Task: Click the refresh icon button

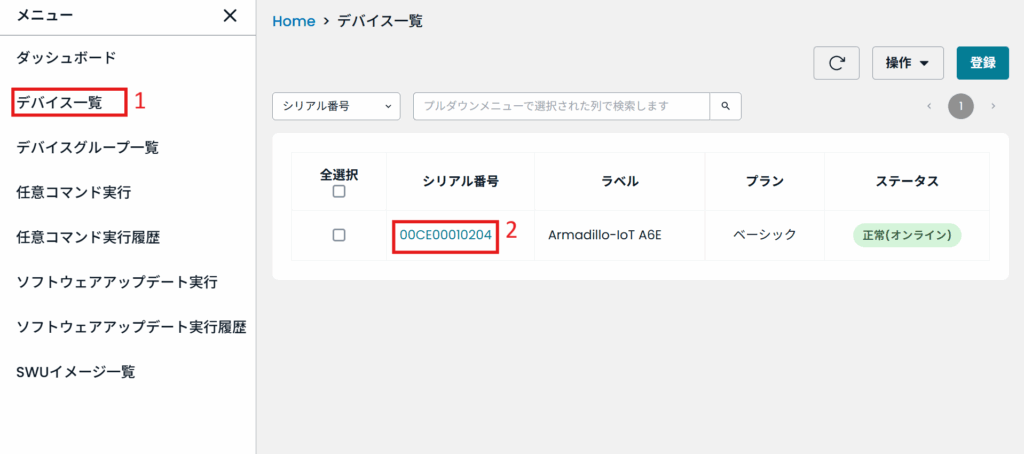Action: tap(837, 63)
